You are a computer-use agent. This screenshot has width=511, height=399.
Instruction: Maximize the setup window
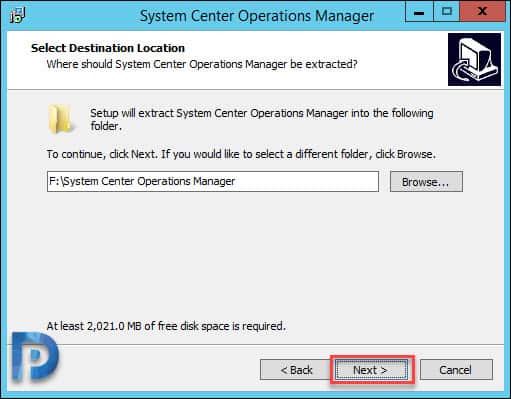446,12
